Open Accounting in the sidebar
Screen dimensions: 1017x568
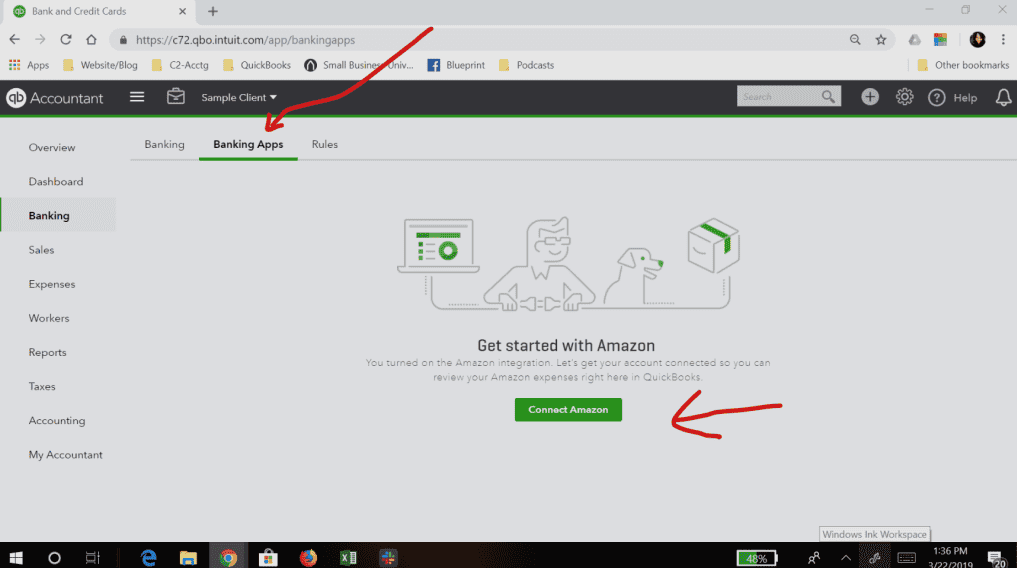56,420
